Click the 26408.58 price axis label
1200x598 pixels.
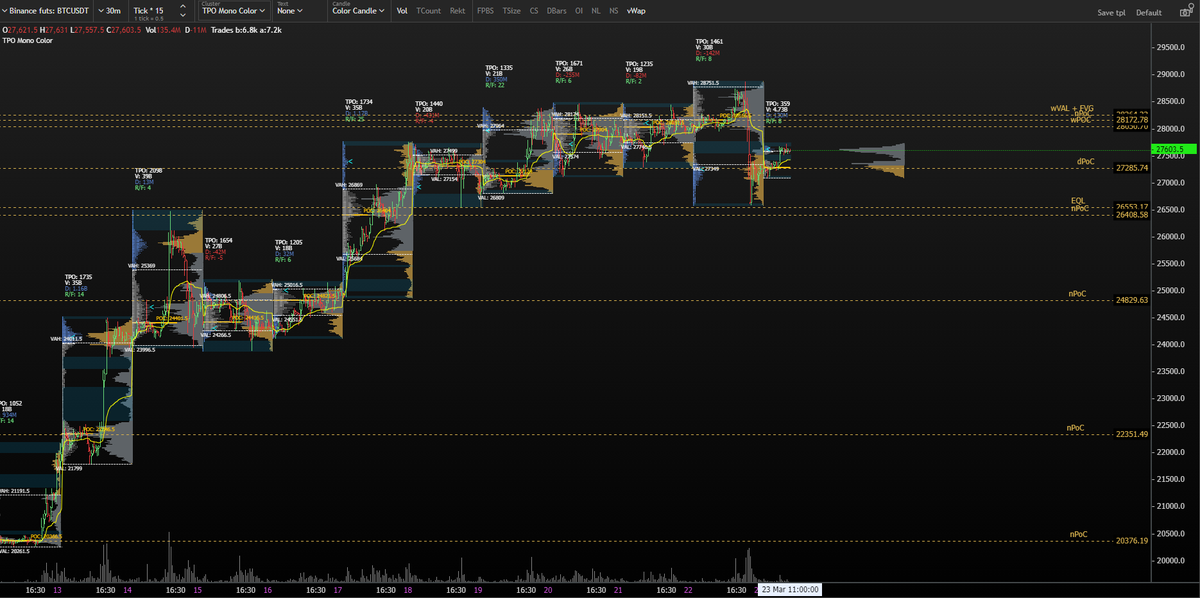1132,215
